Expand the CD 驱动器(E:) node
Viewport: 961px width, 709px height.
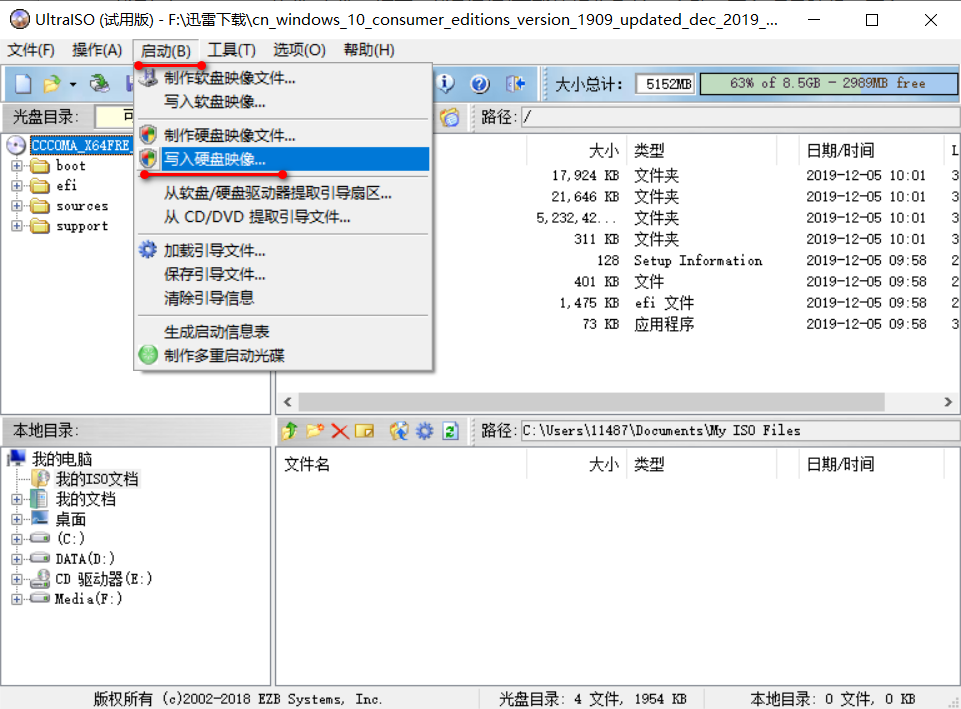point(17,579)
